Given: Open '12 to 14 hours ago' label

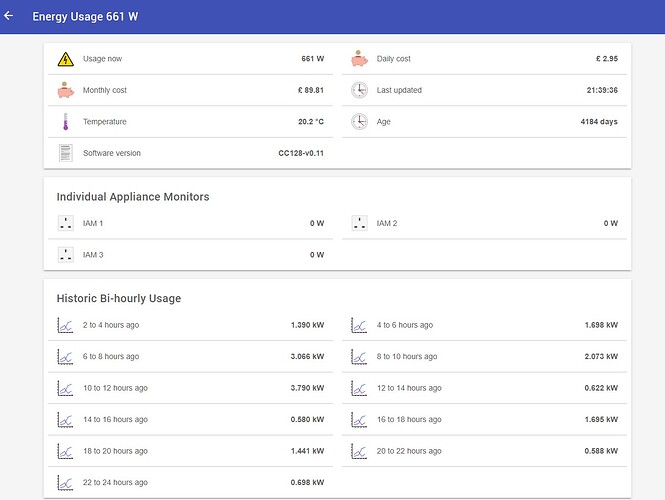Looking at the screenshot, I should [409, 388].
